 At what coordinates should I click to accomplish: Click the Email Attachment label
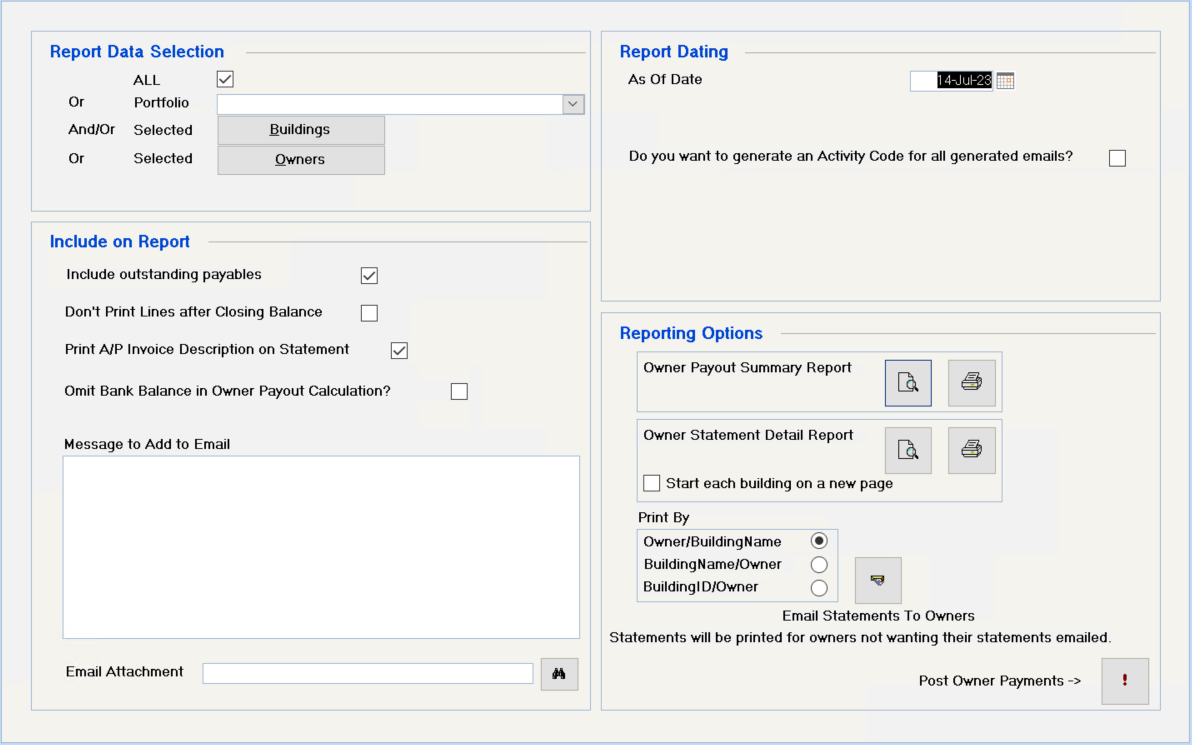(x=125, y=672)
